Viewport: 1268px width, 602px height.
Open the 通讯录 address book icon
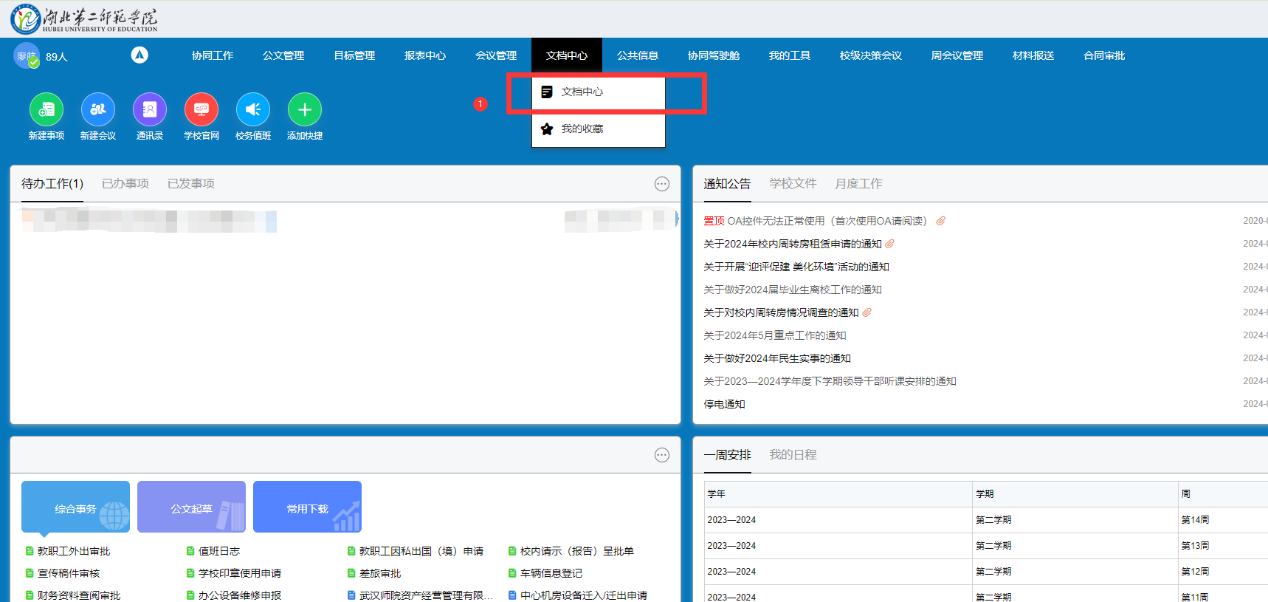pos(149,110)
